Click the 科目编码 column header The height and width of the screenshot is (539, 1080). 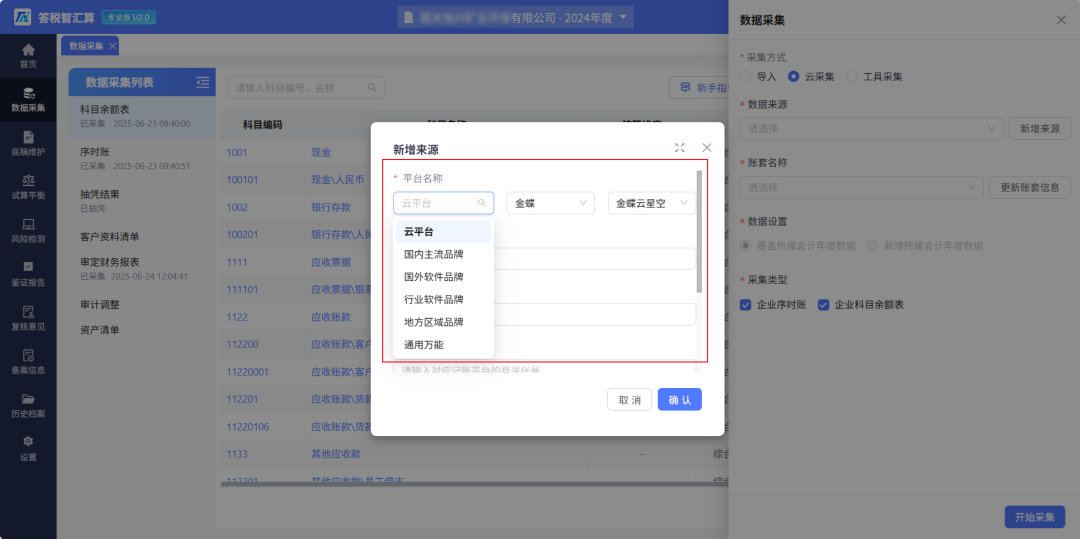point(262,125)
